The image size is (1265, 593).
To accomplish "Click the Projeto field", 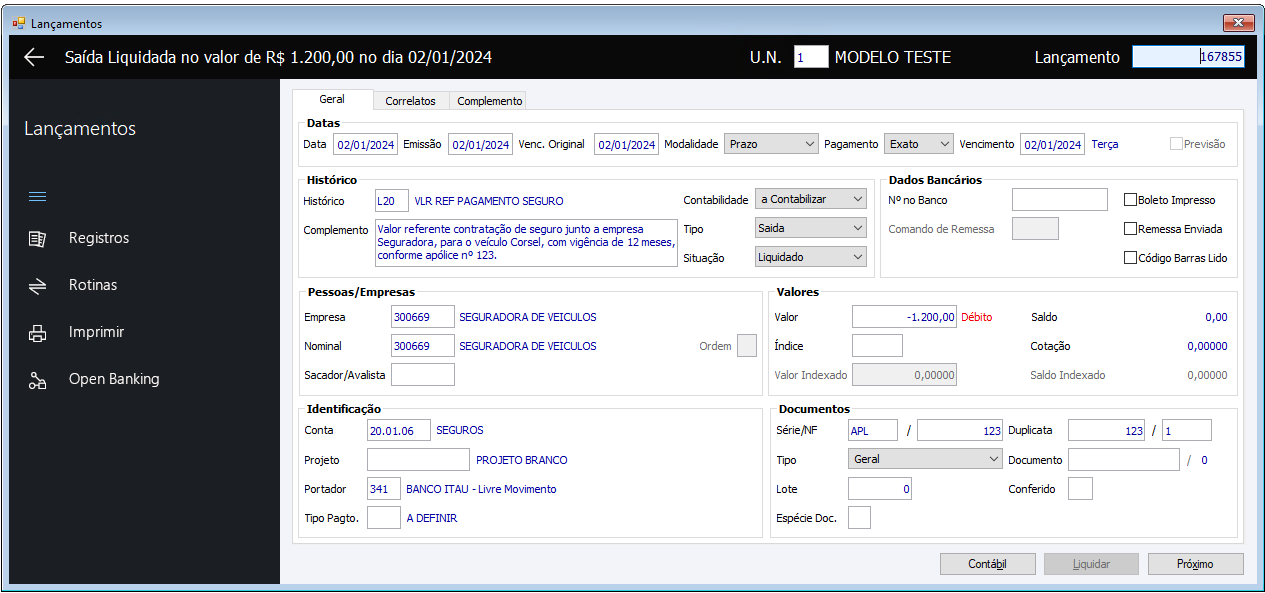I will point(418,460).
